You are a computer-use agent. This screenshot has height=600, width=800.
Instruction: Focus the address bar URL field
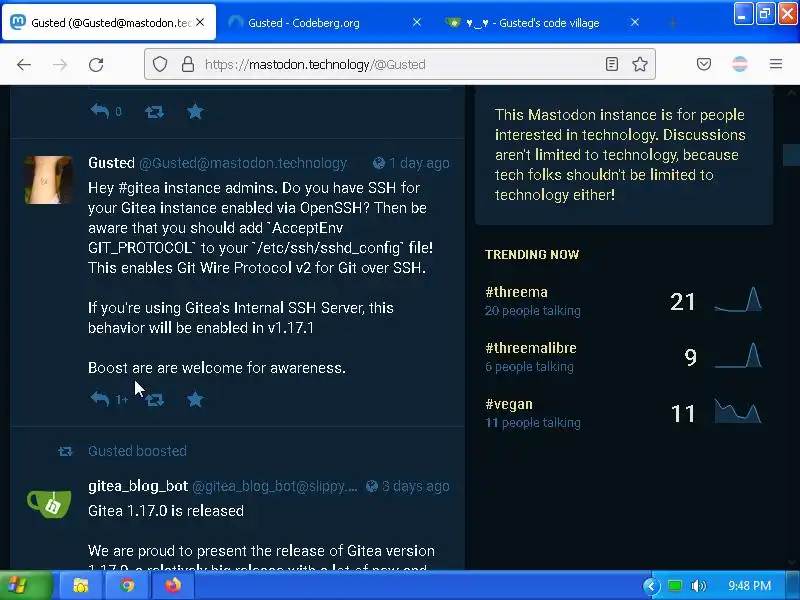pos(400,64)
